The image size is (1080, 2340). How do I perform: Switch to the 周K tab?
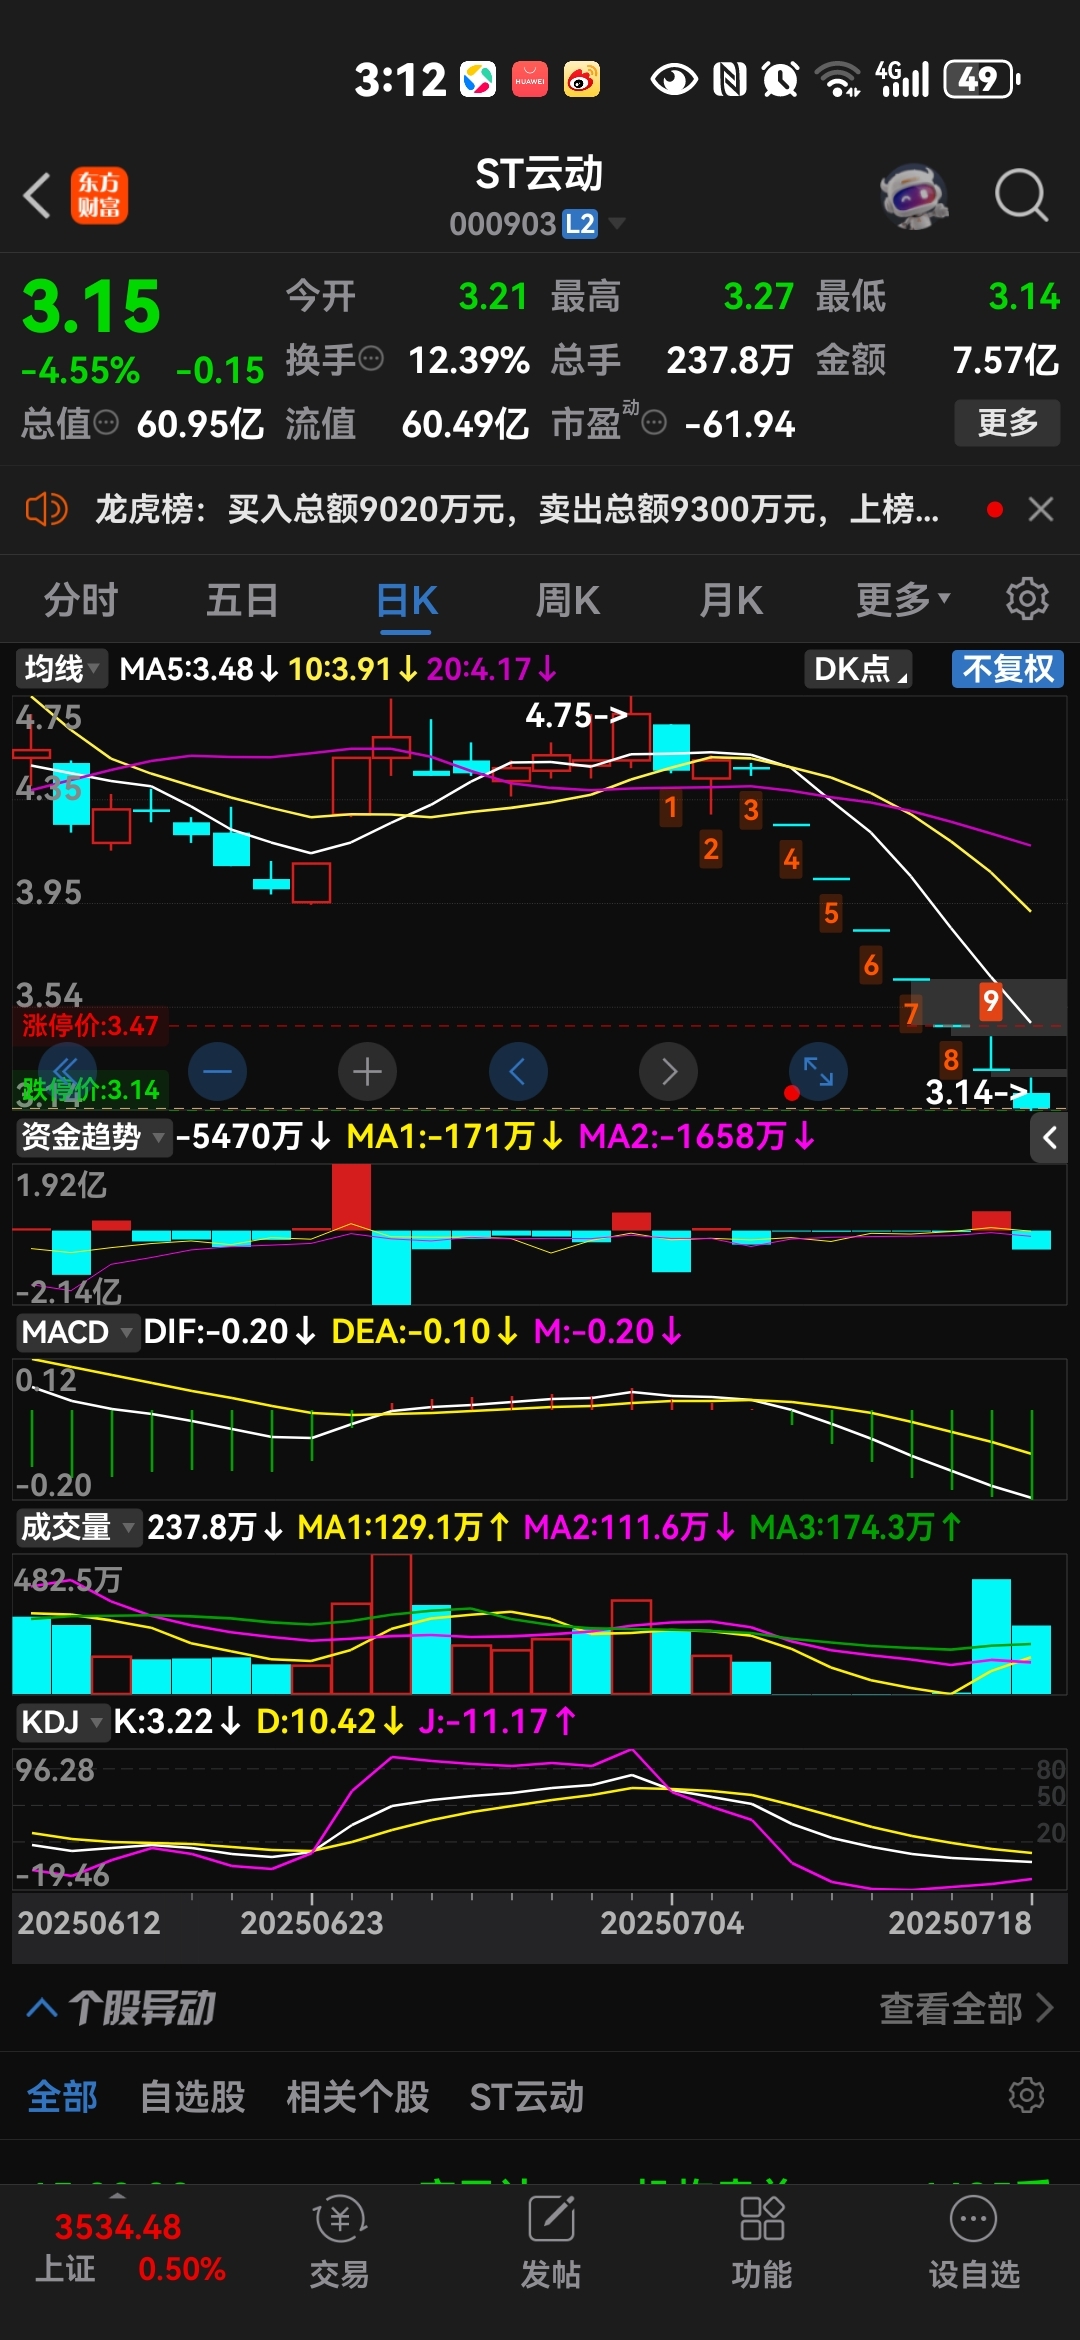click(568, 600)
